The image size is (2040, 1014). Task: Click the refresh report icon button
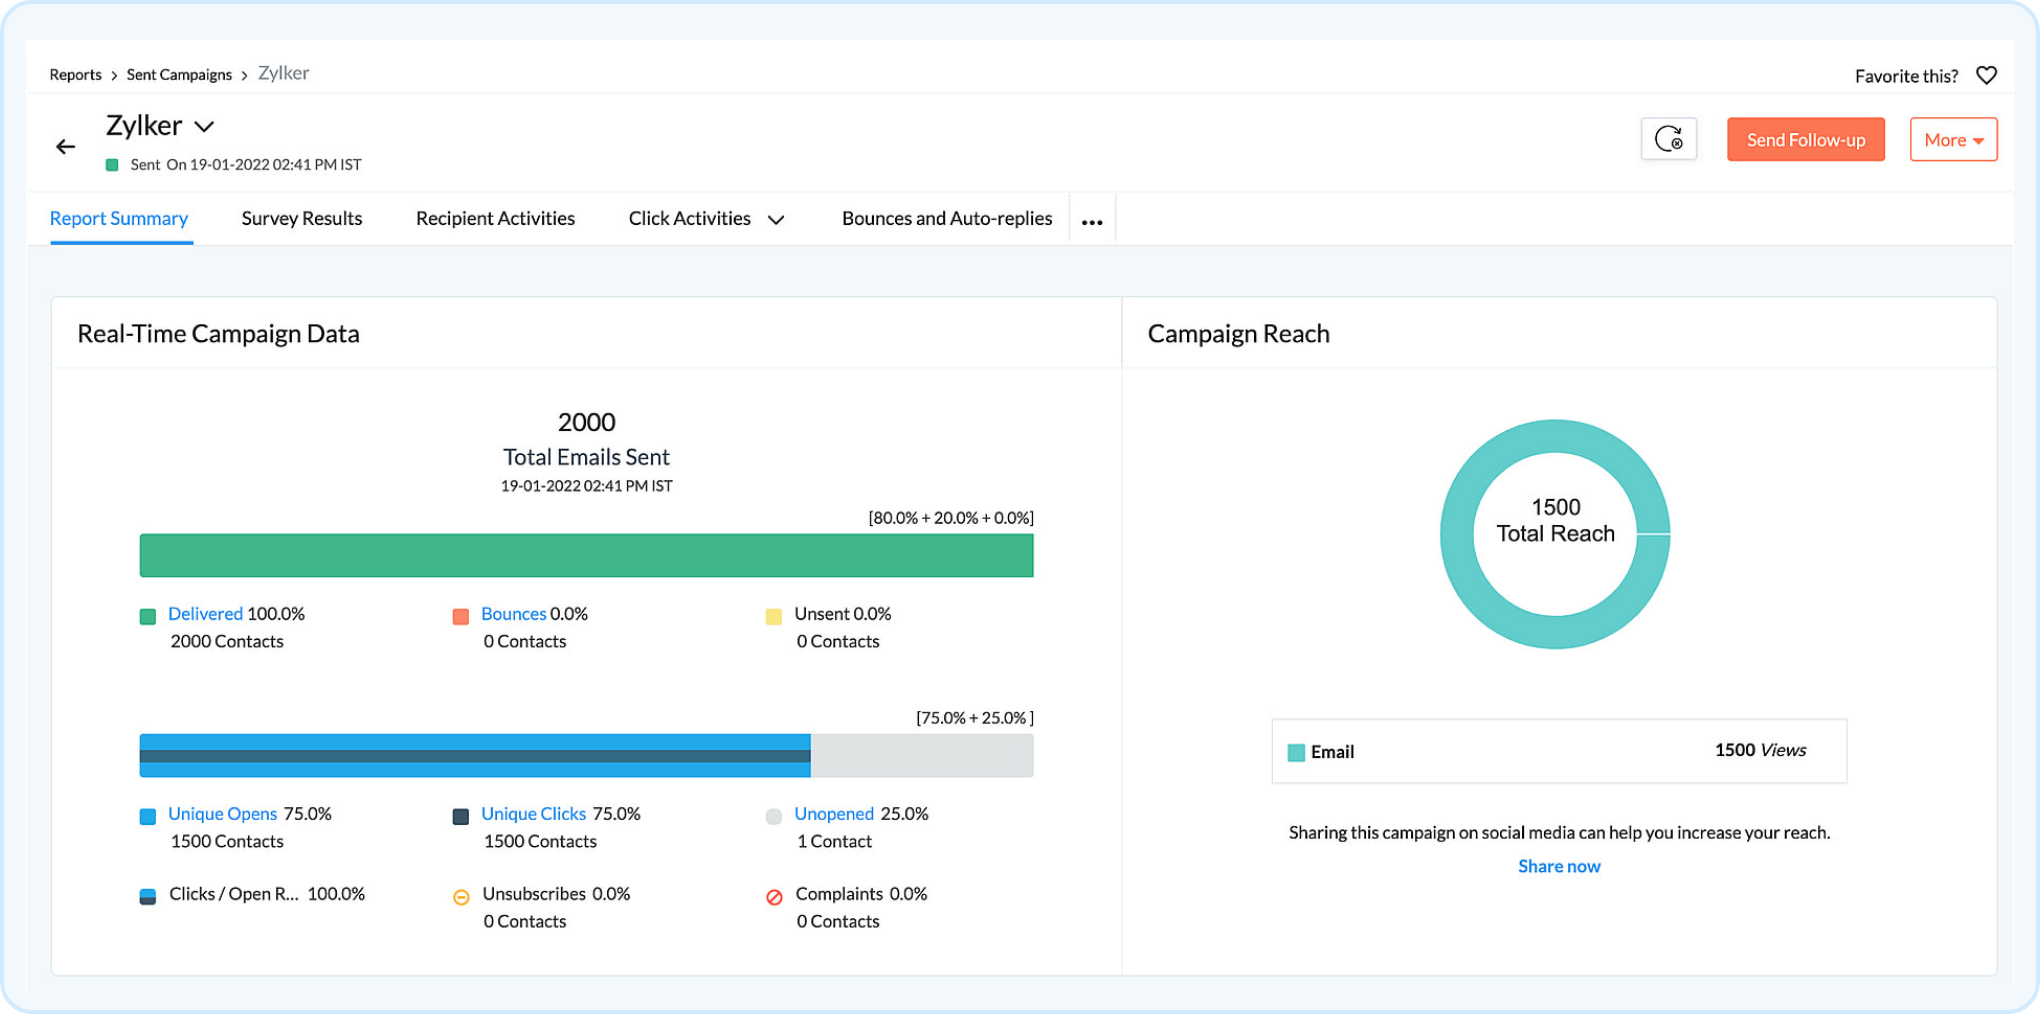click(x=1668, y=139)
